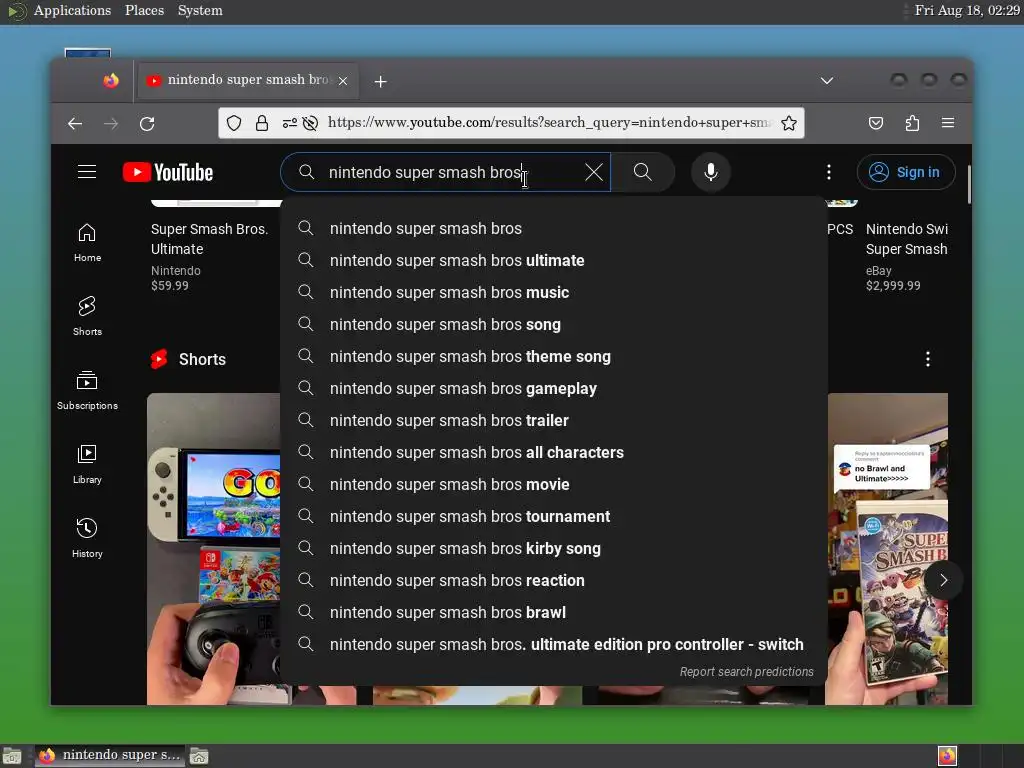This screenshot has width=1024, height=768.
Task: Open Firefox extensions menu
Action: click(x=912, y=123)
